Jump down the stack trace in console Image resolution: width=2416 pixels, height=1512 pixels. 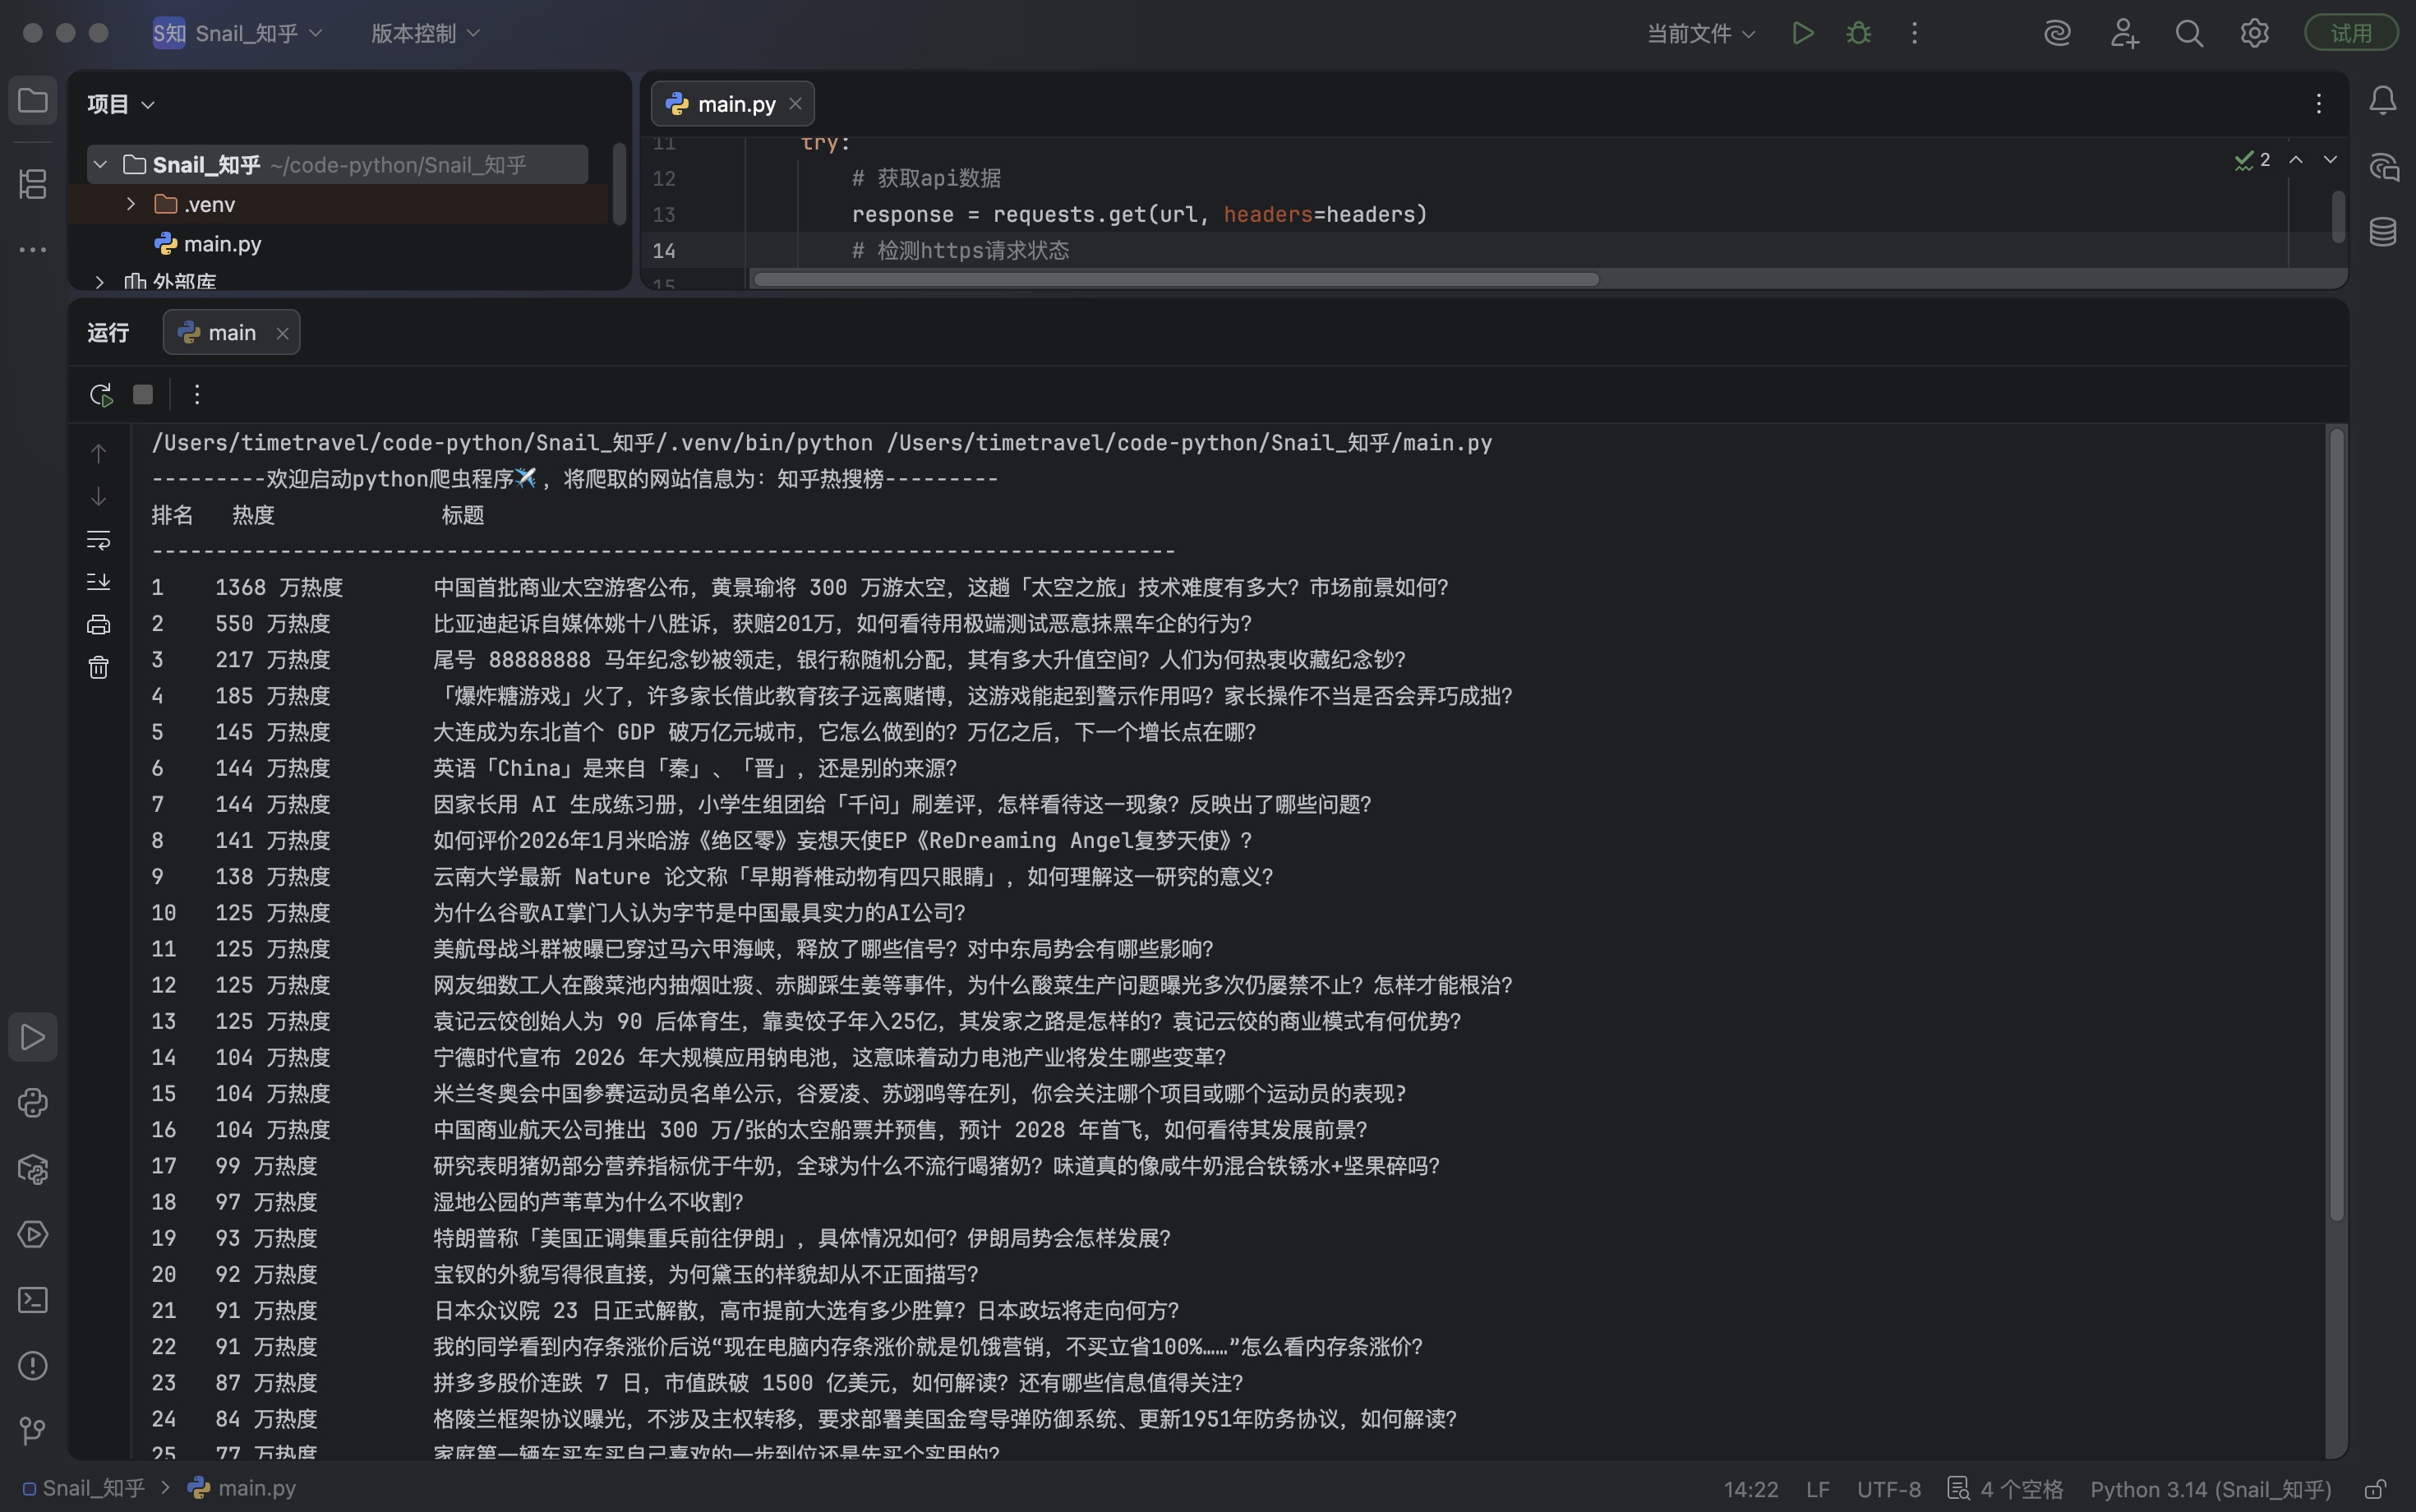(x=98, y=496)
